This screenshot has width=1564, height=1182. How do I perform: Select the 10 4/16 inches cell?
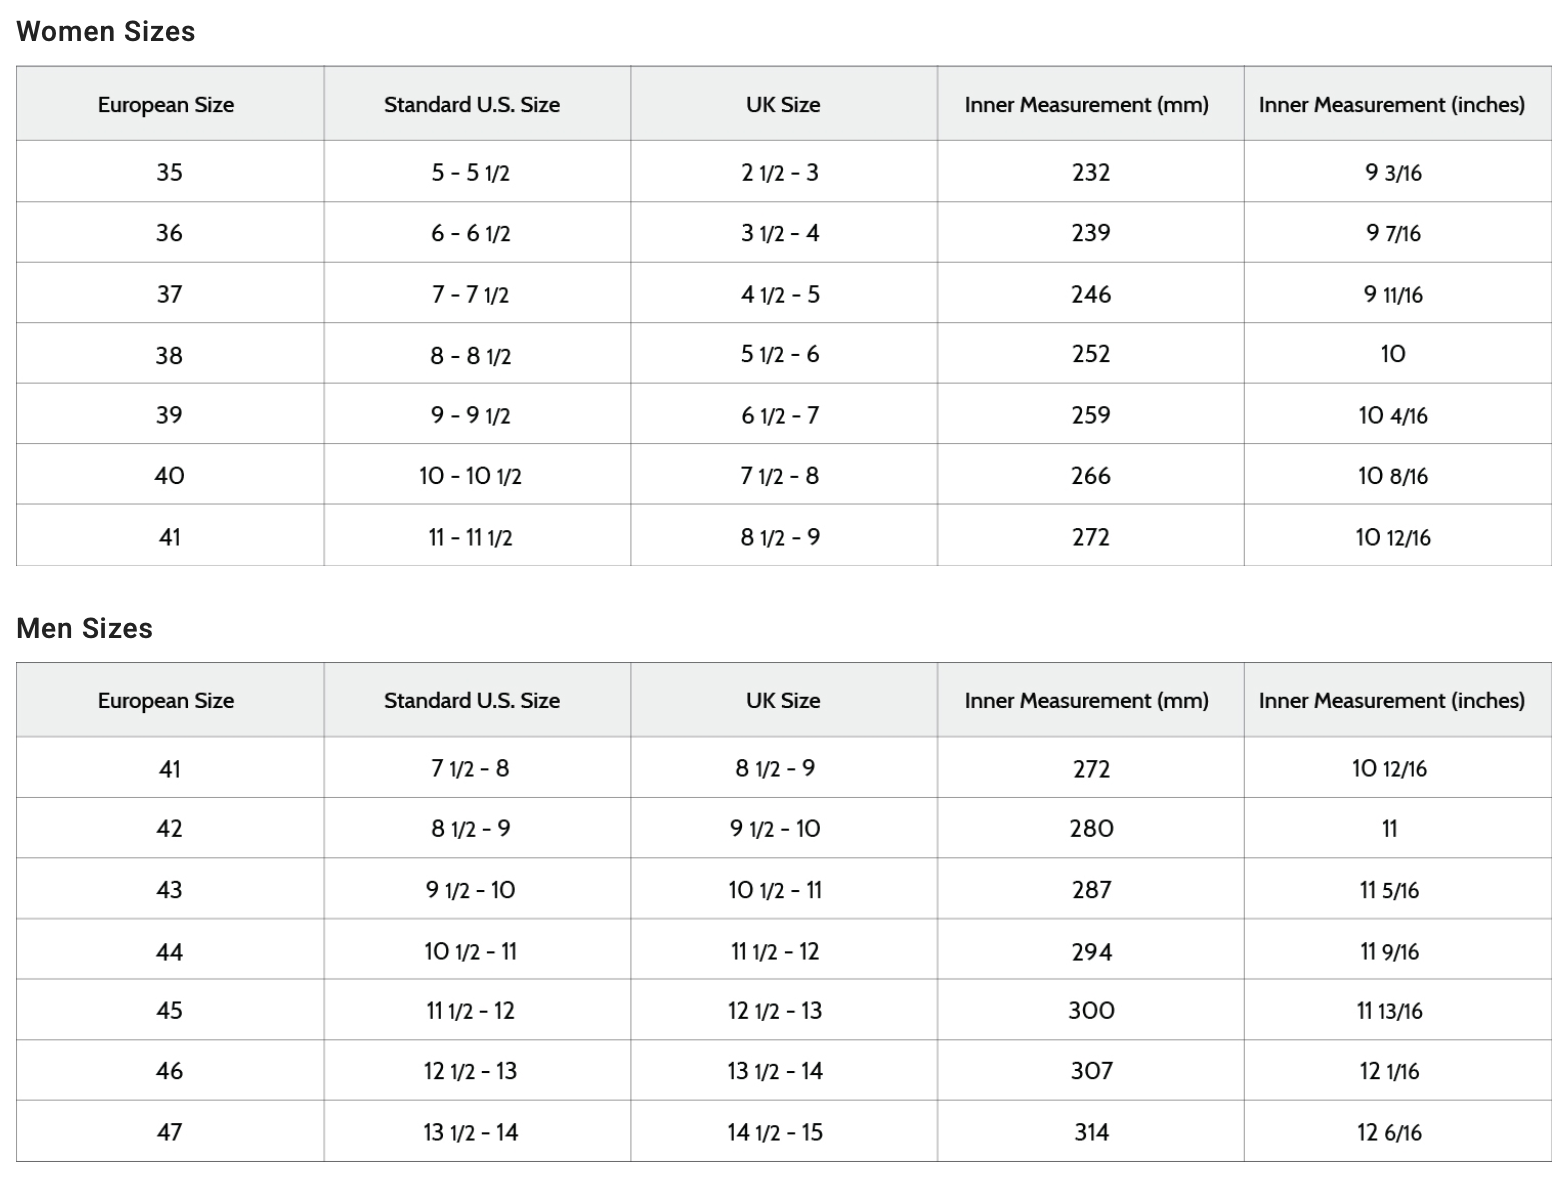click(x=1393, y=416)
